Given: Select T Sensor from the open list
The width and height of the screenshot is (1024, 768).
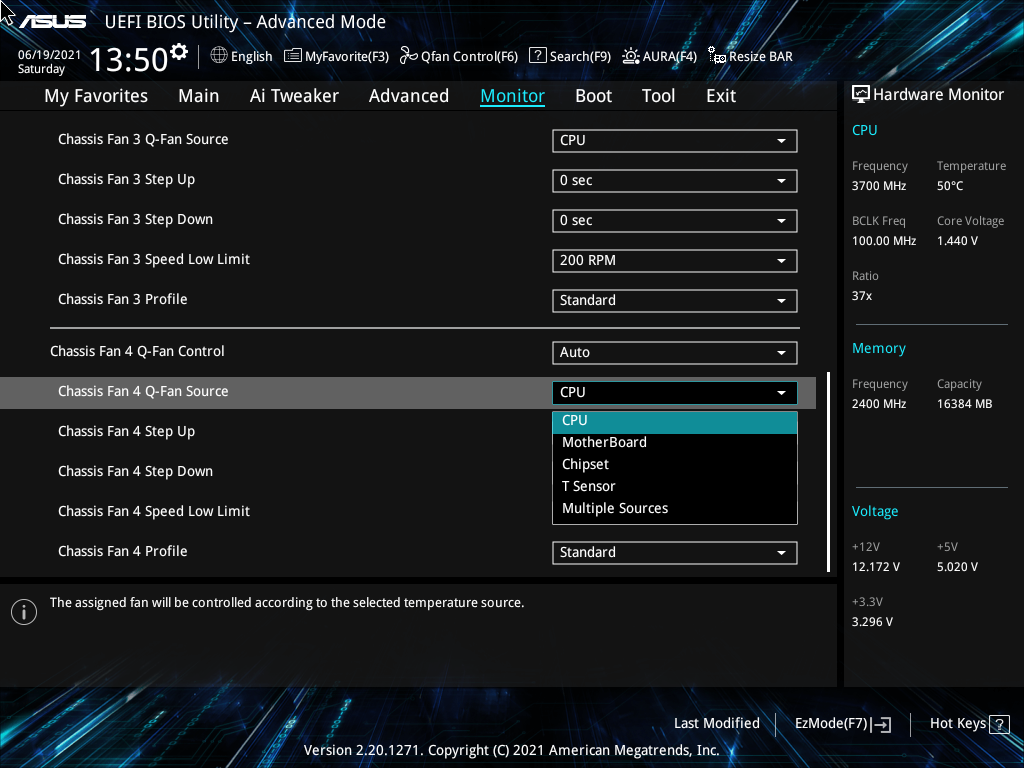Looking at the screenshot, I should point(589,486).
